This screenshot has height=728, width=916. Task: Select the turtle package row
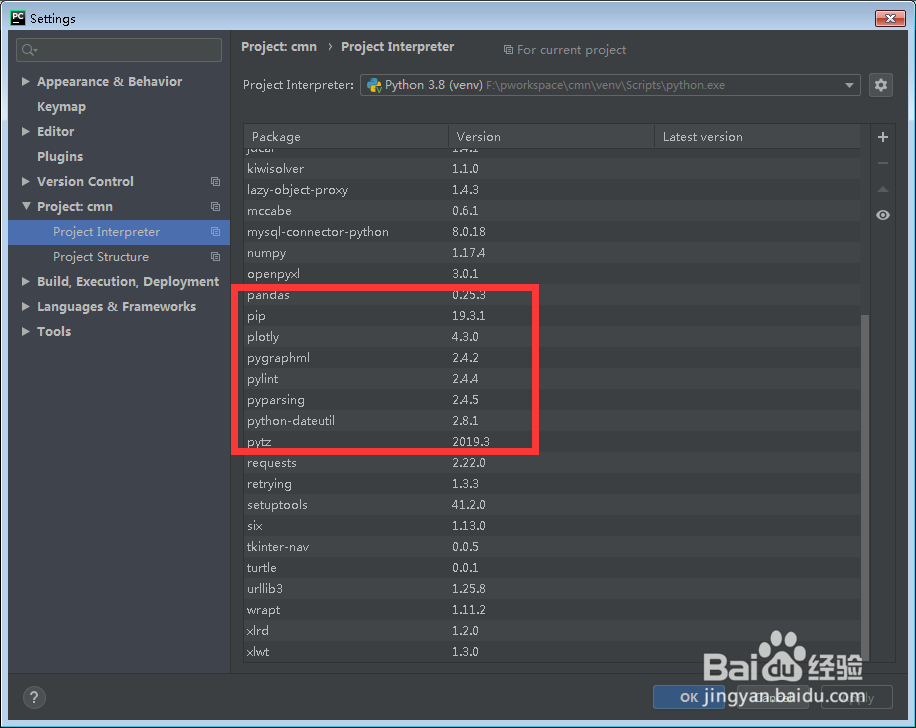point(551,568)
